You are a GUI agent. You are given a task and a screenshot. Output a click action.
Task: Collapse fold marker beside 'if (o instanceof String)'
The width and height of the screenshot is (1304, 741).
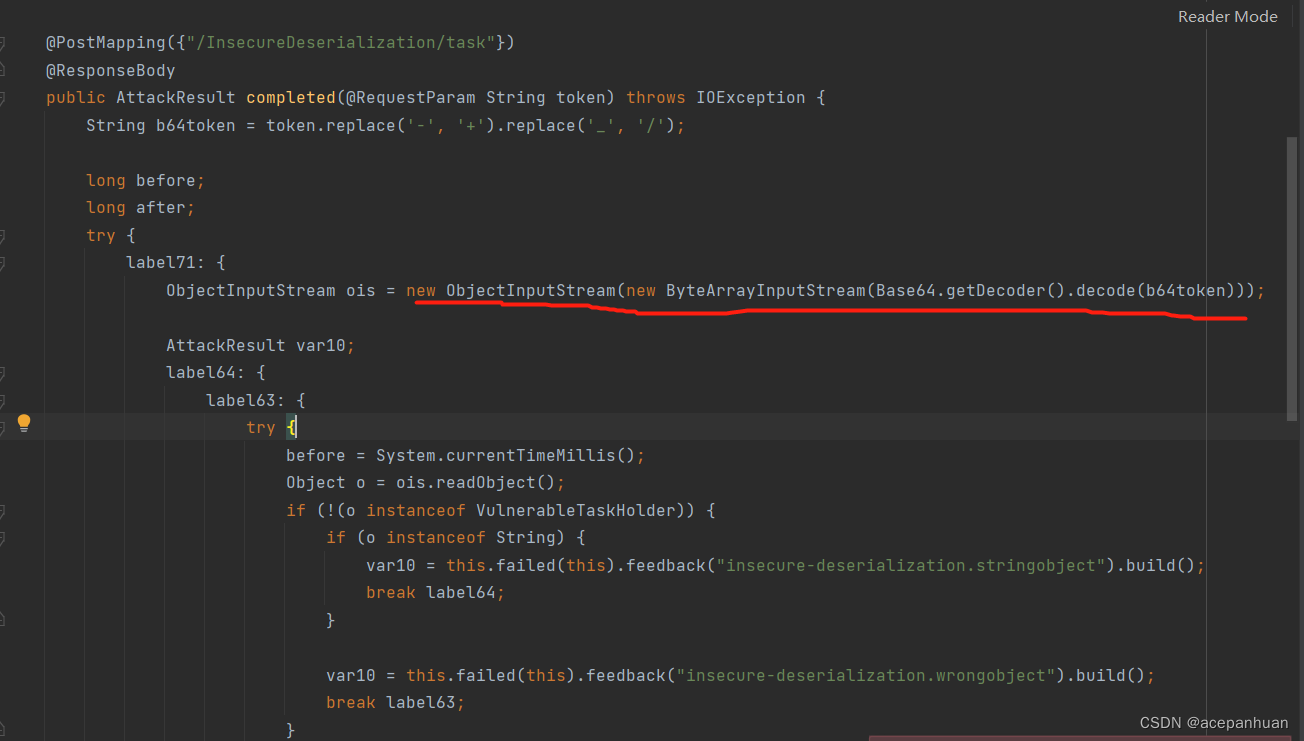(3, 538)
